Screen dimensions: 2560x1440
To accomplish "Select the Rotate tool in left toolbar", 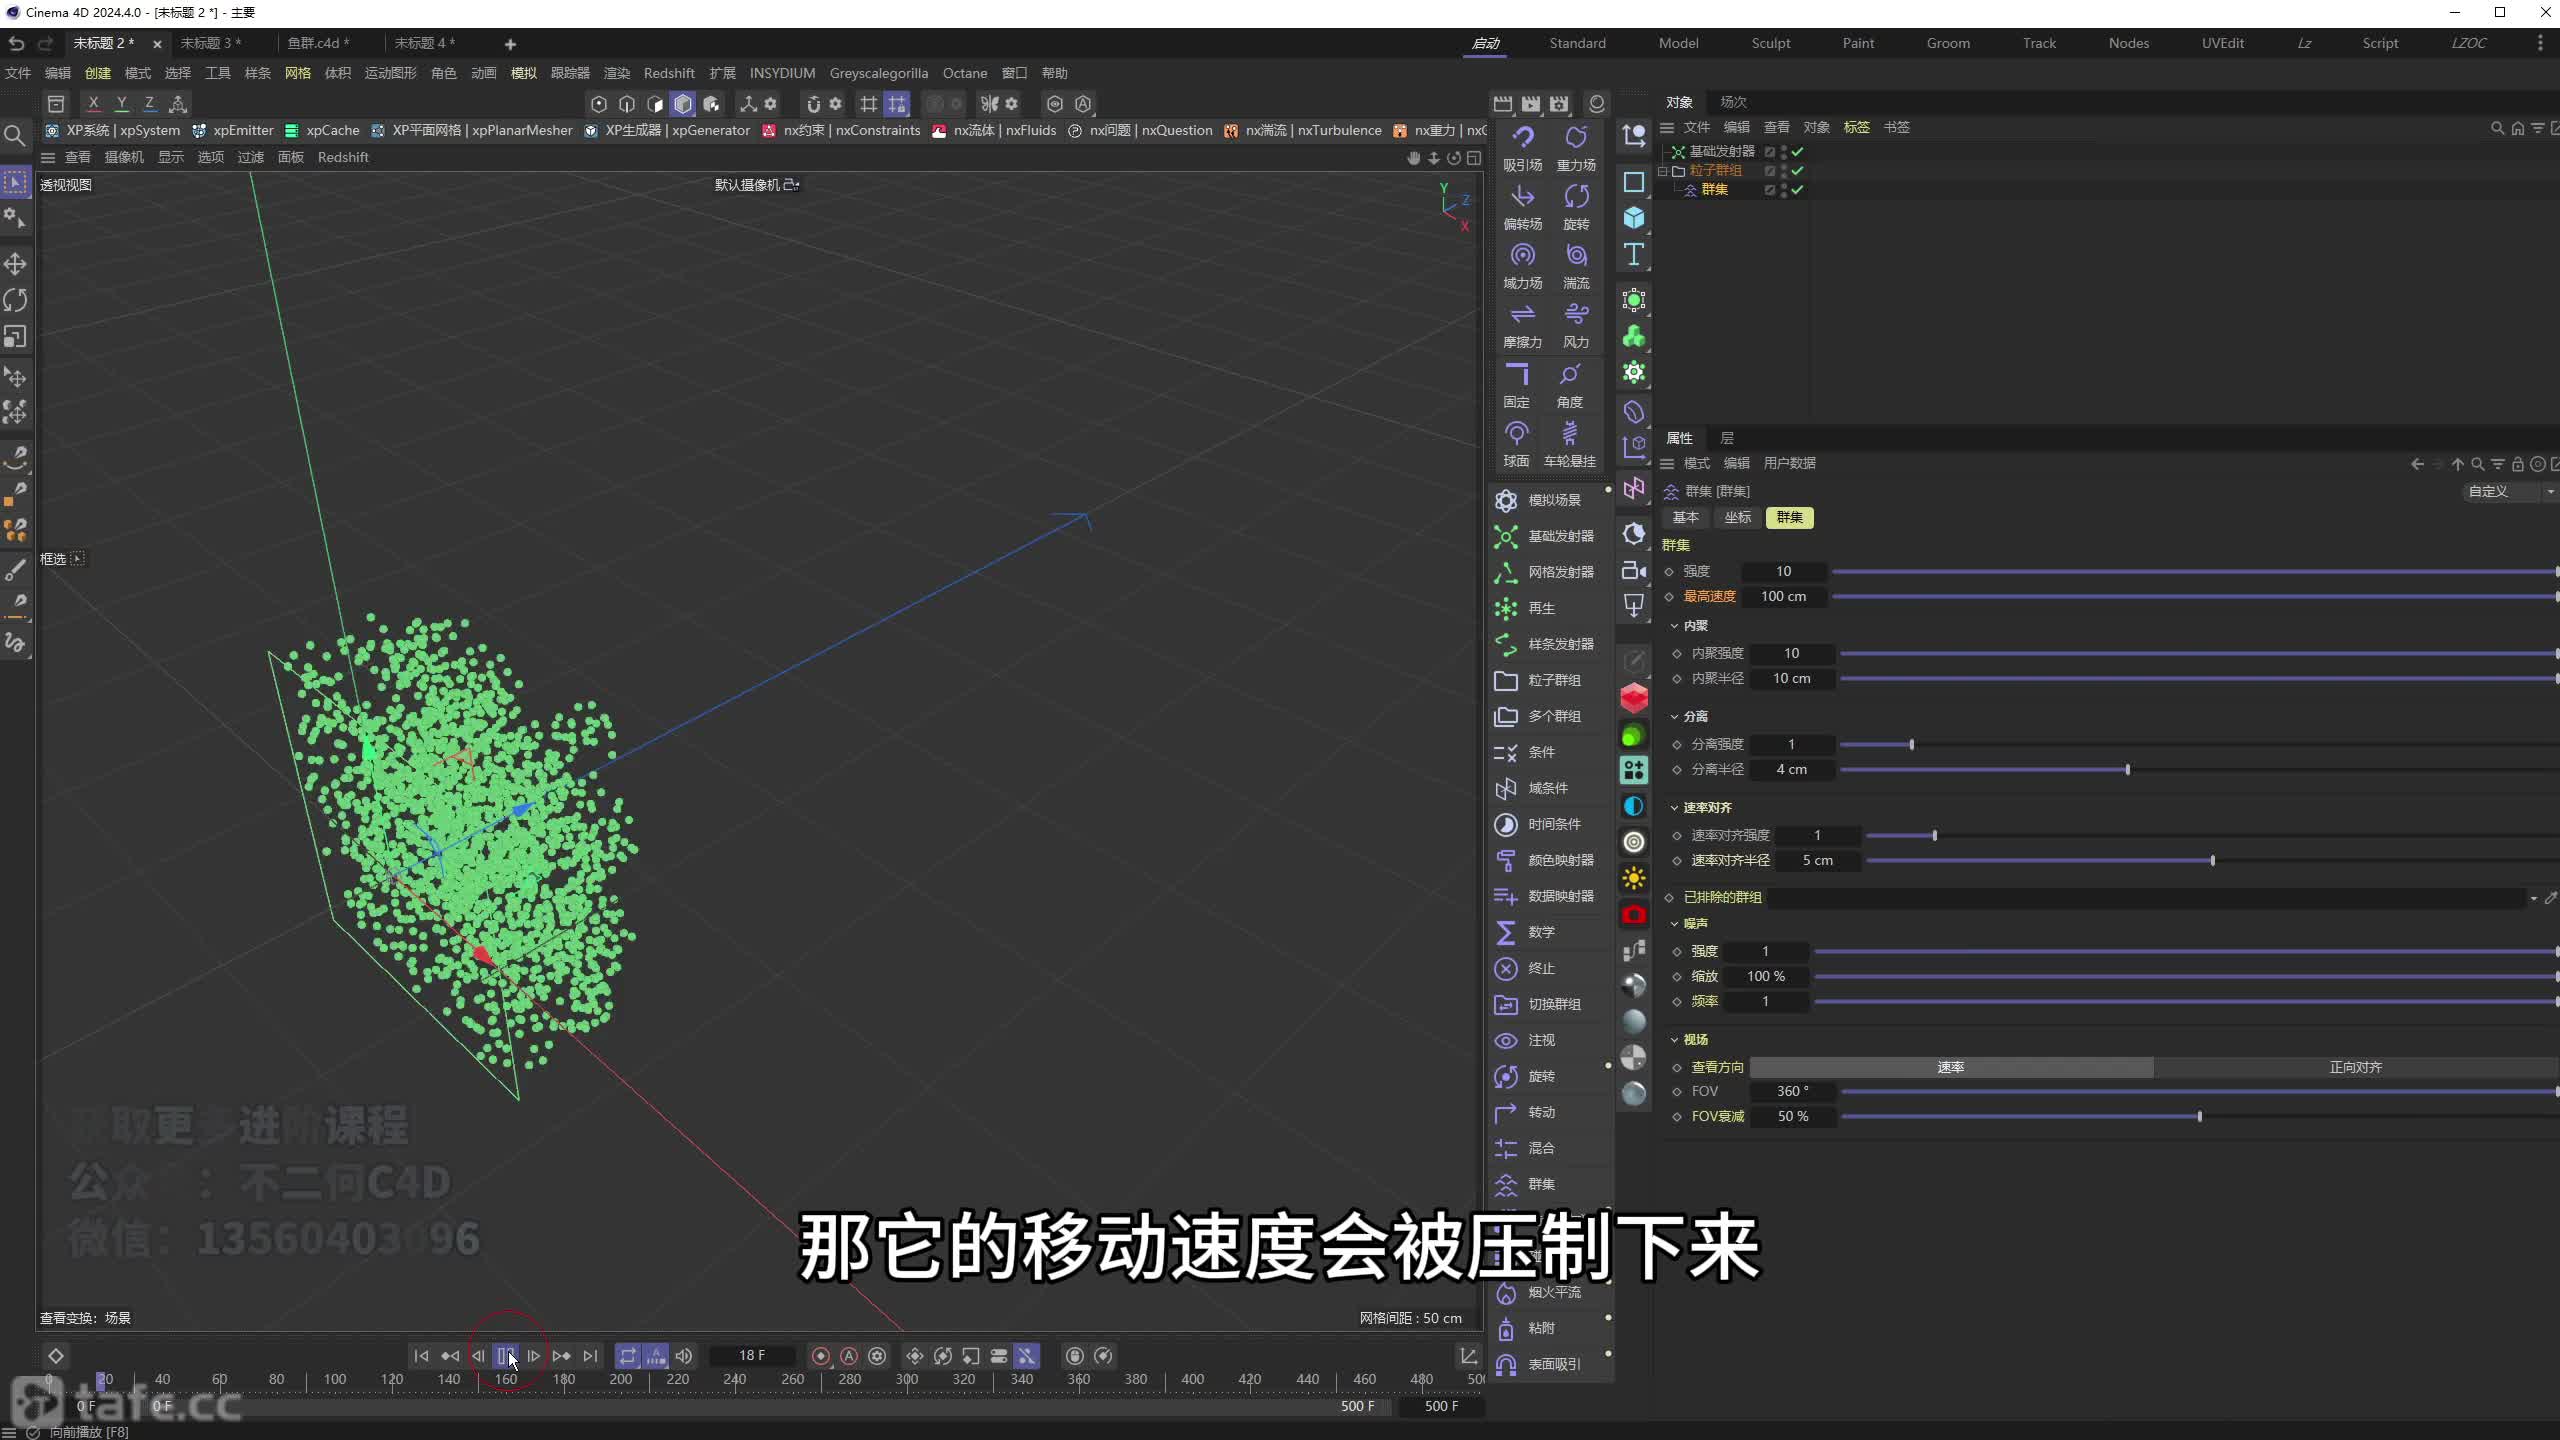I will (x=15, y=300).
